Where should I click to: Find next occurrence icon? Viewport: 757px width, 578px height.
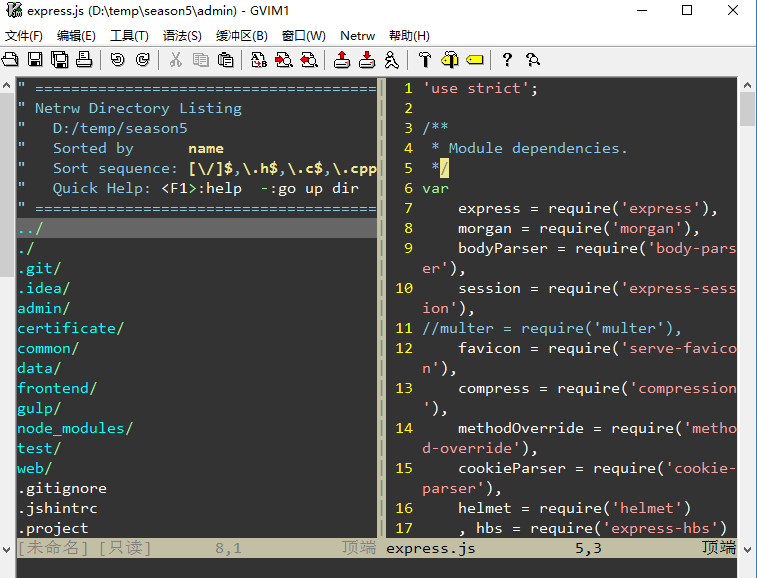click(x=284, y=59)
